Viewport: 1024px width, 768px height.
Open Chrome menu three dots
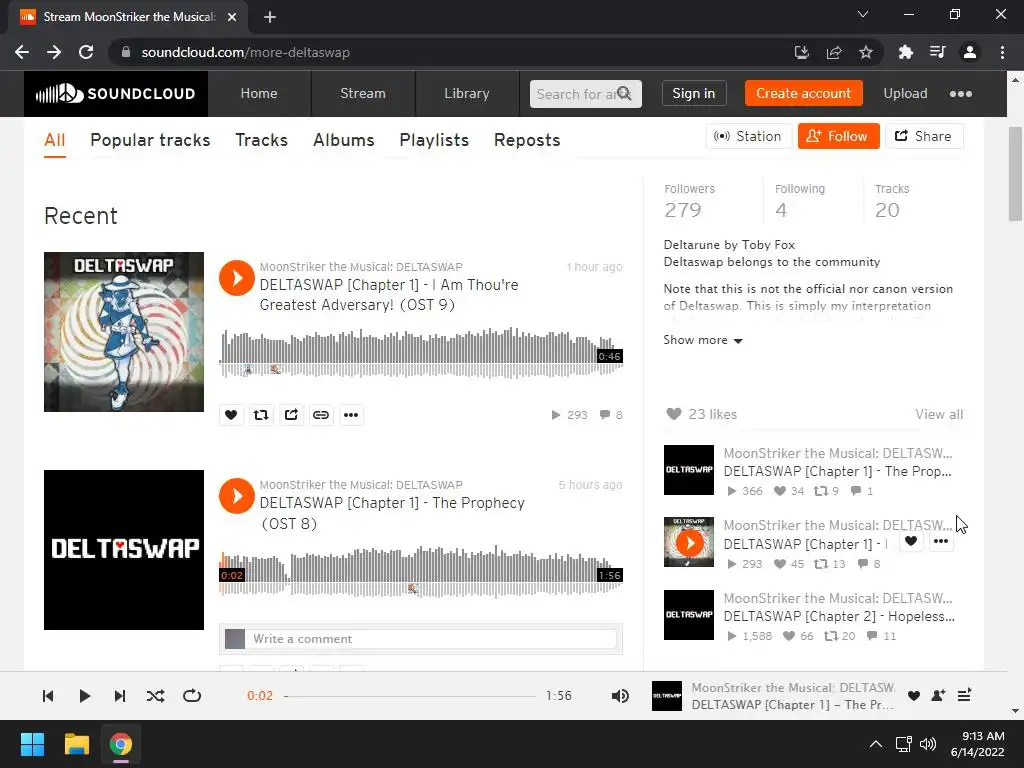click(1002, 52)
